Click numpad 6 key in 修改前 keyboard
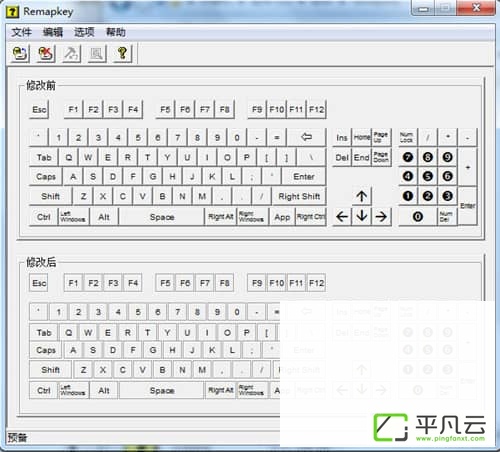Viewport: 500px width, 452px height. pyautogui.click(x=447, y=176)
